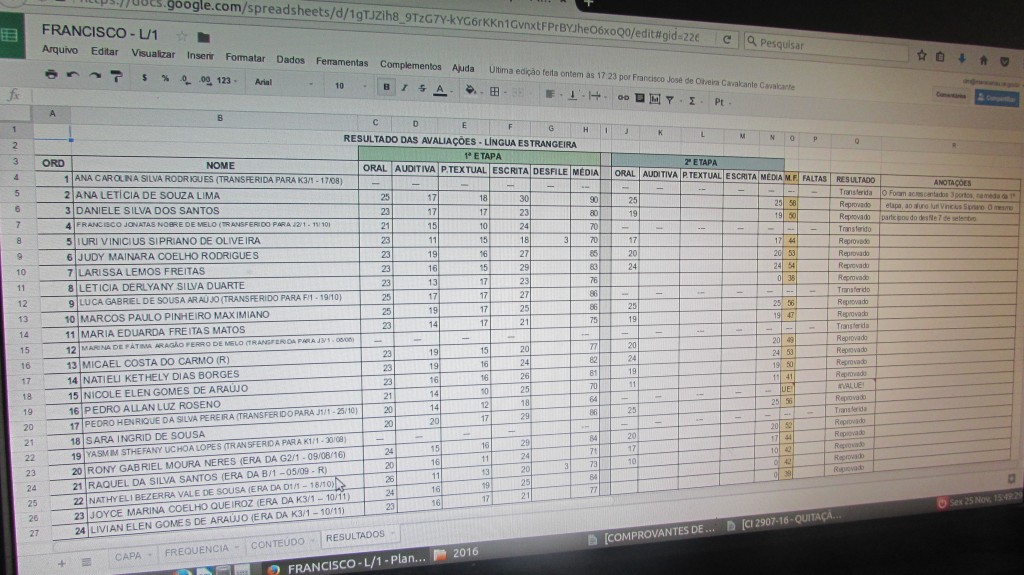
Task: Star the FRANCISCO - L/1 document
Action: pyautogui.click(x=181, y=36)
